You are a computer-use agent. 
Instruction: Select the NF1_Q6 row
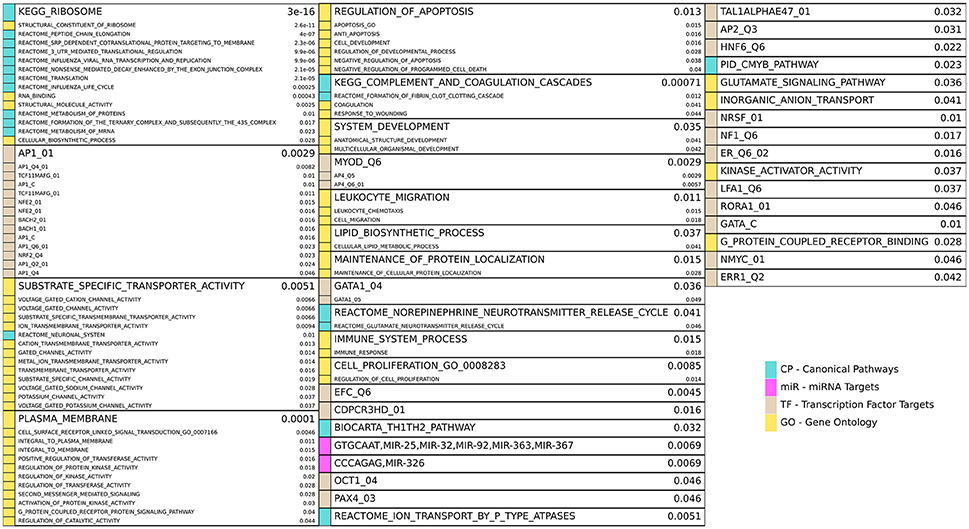point(836,136)
